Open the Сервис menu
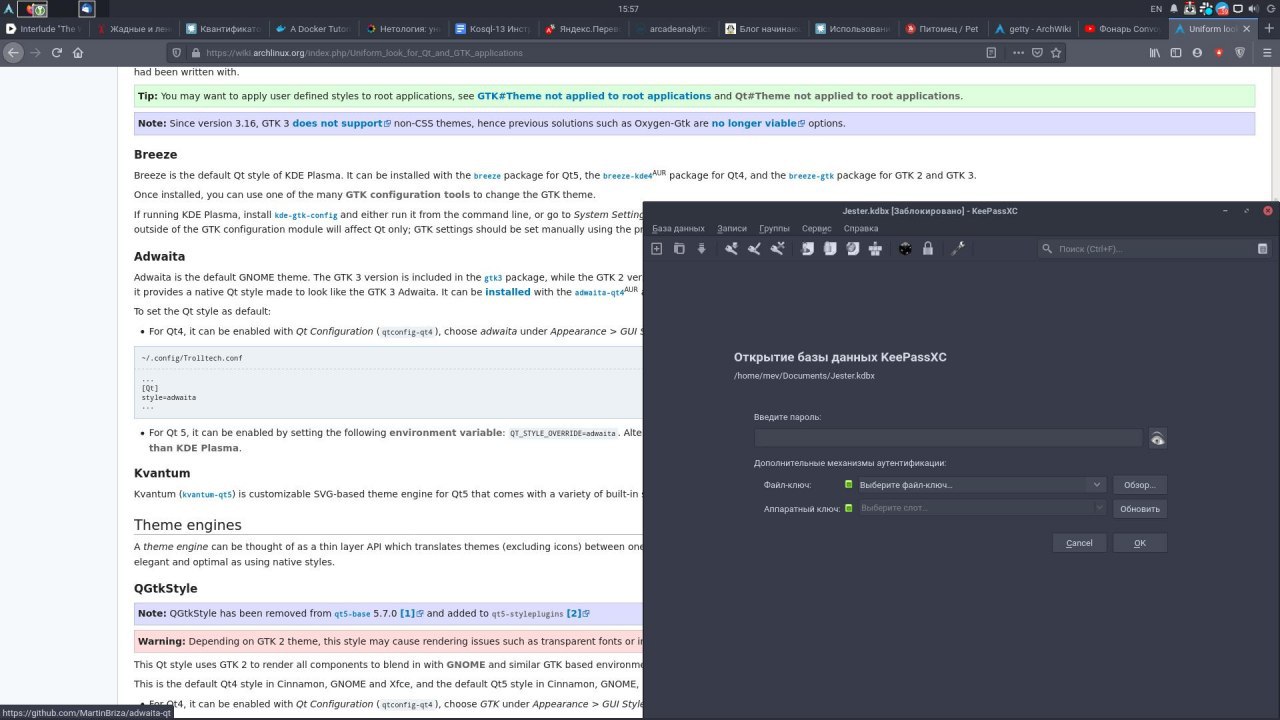This screenshot has width=1280, height=720. pos(816,229)
